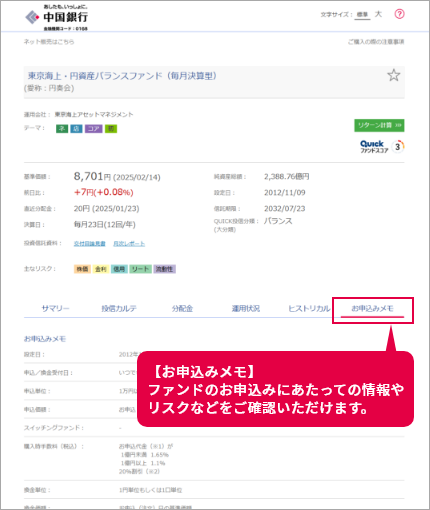The image size is (430, 510).
Task: Click the light green 初 theme tag
Action: (x=111, y=129)
